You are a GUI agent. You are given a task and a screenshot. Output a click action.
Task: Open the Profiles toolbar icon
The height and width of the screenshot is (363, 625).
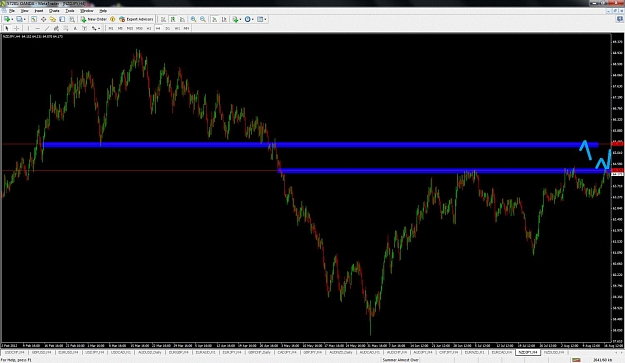point(19,19)
